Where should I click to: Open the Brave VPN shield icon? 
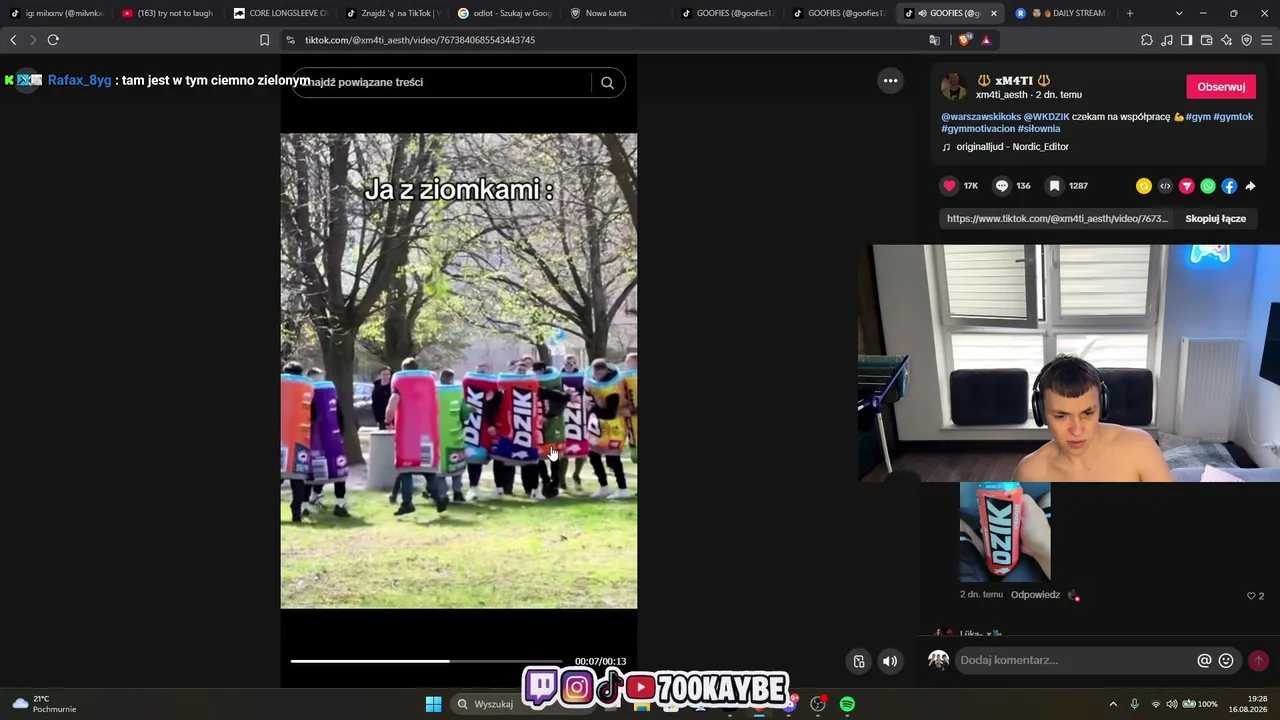point(1247,40)
